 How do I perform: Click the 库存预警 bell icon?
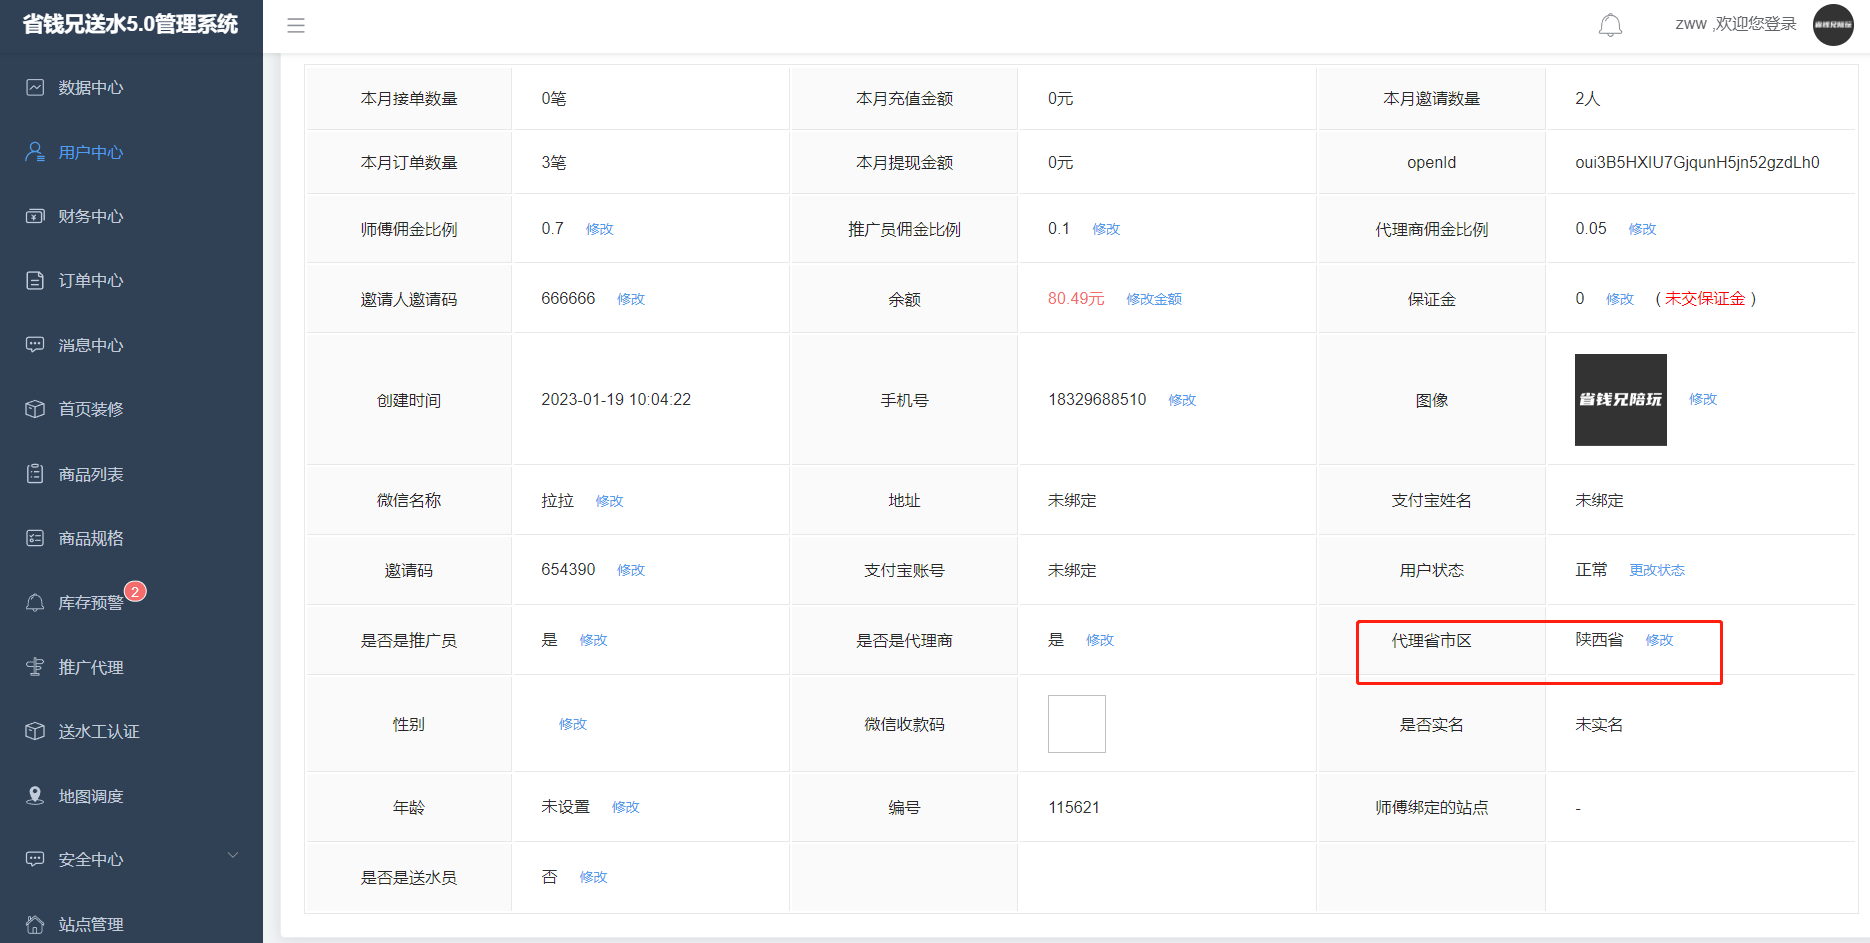(x=35, y=602)
